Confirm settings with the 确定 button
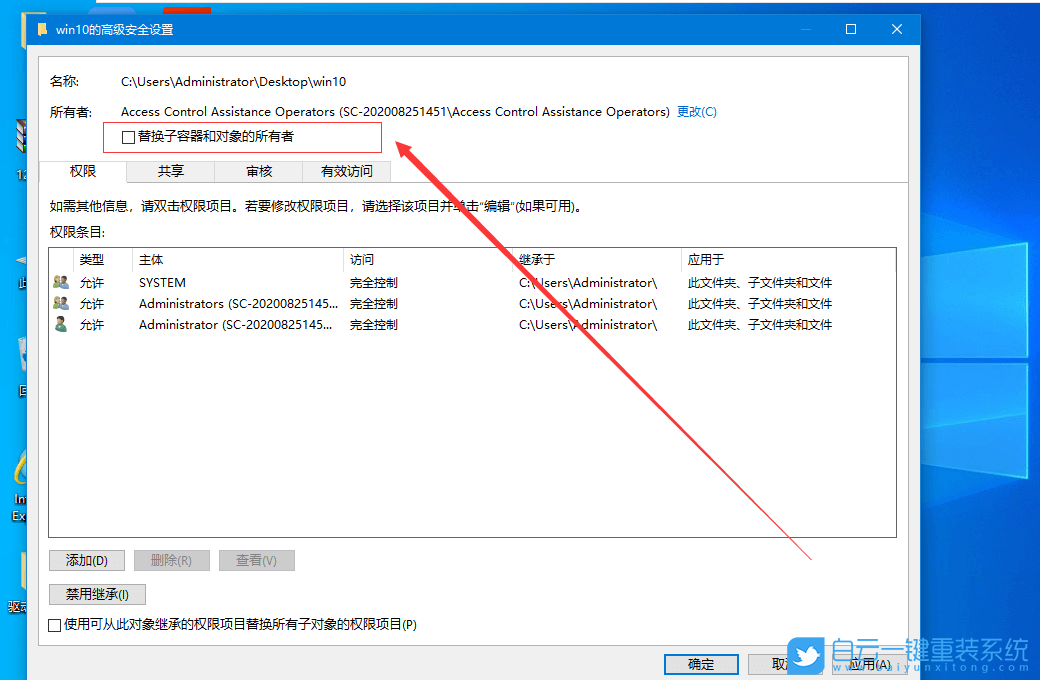Viewport: 1040px width, 680px height. tap(701, 664)
